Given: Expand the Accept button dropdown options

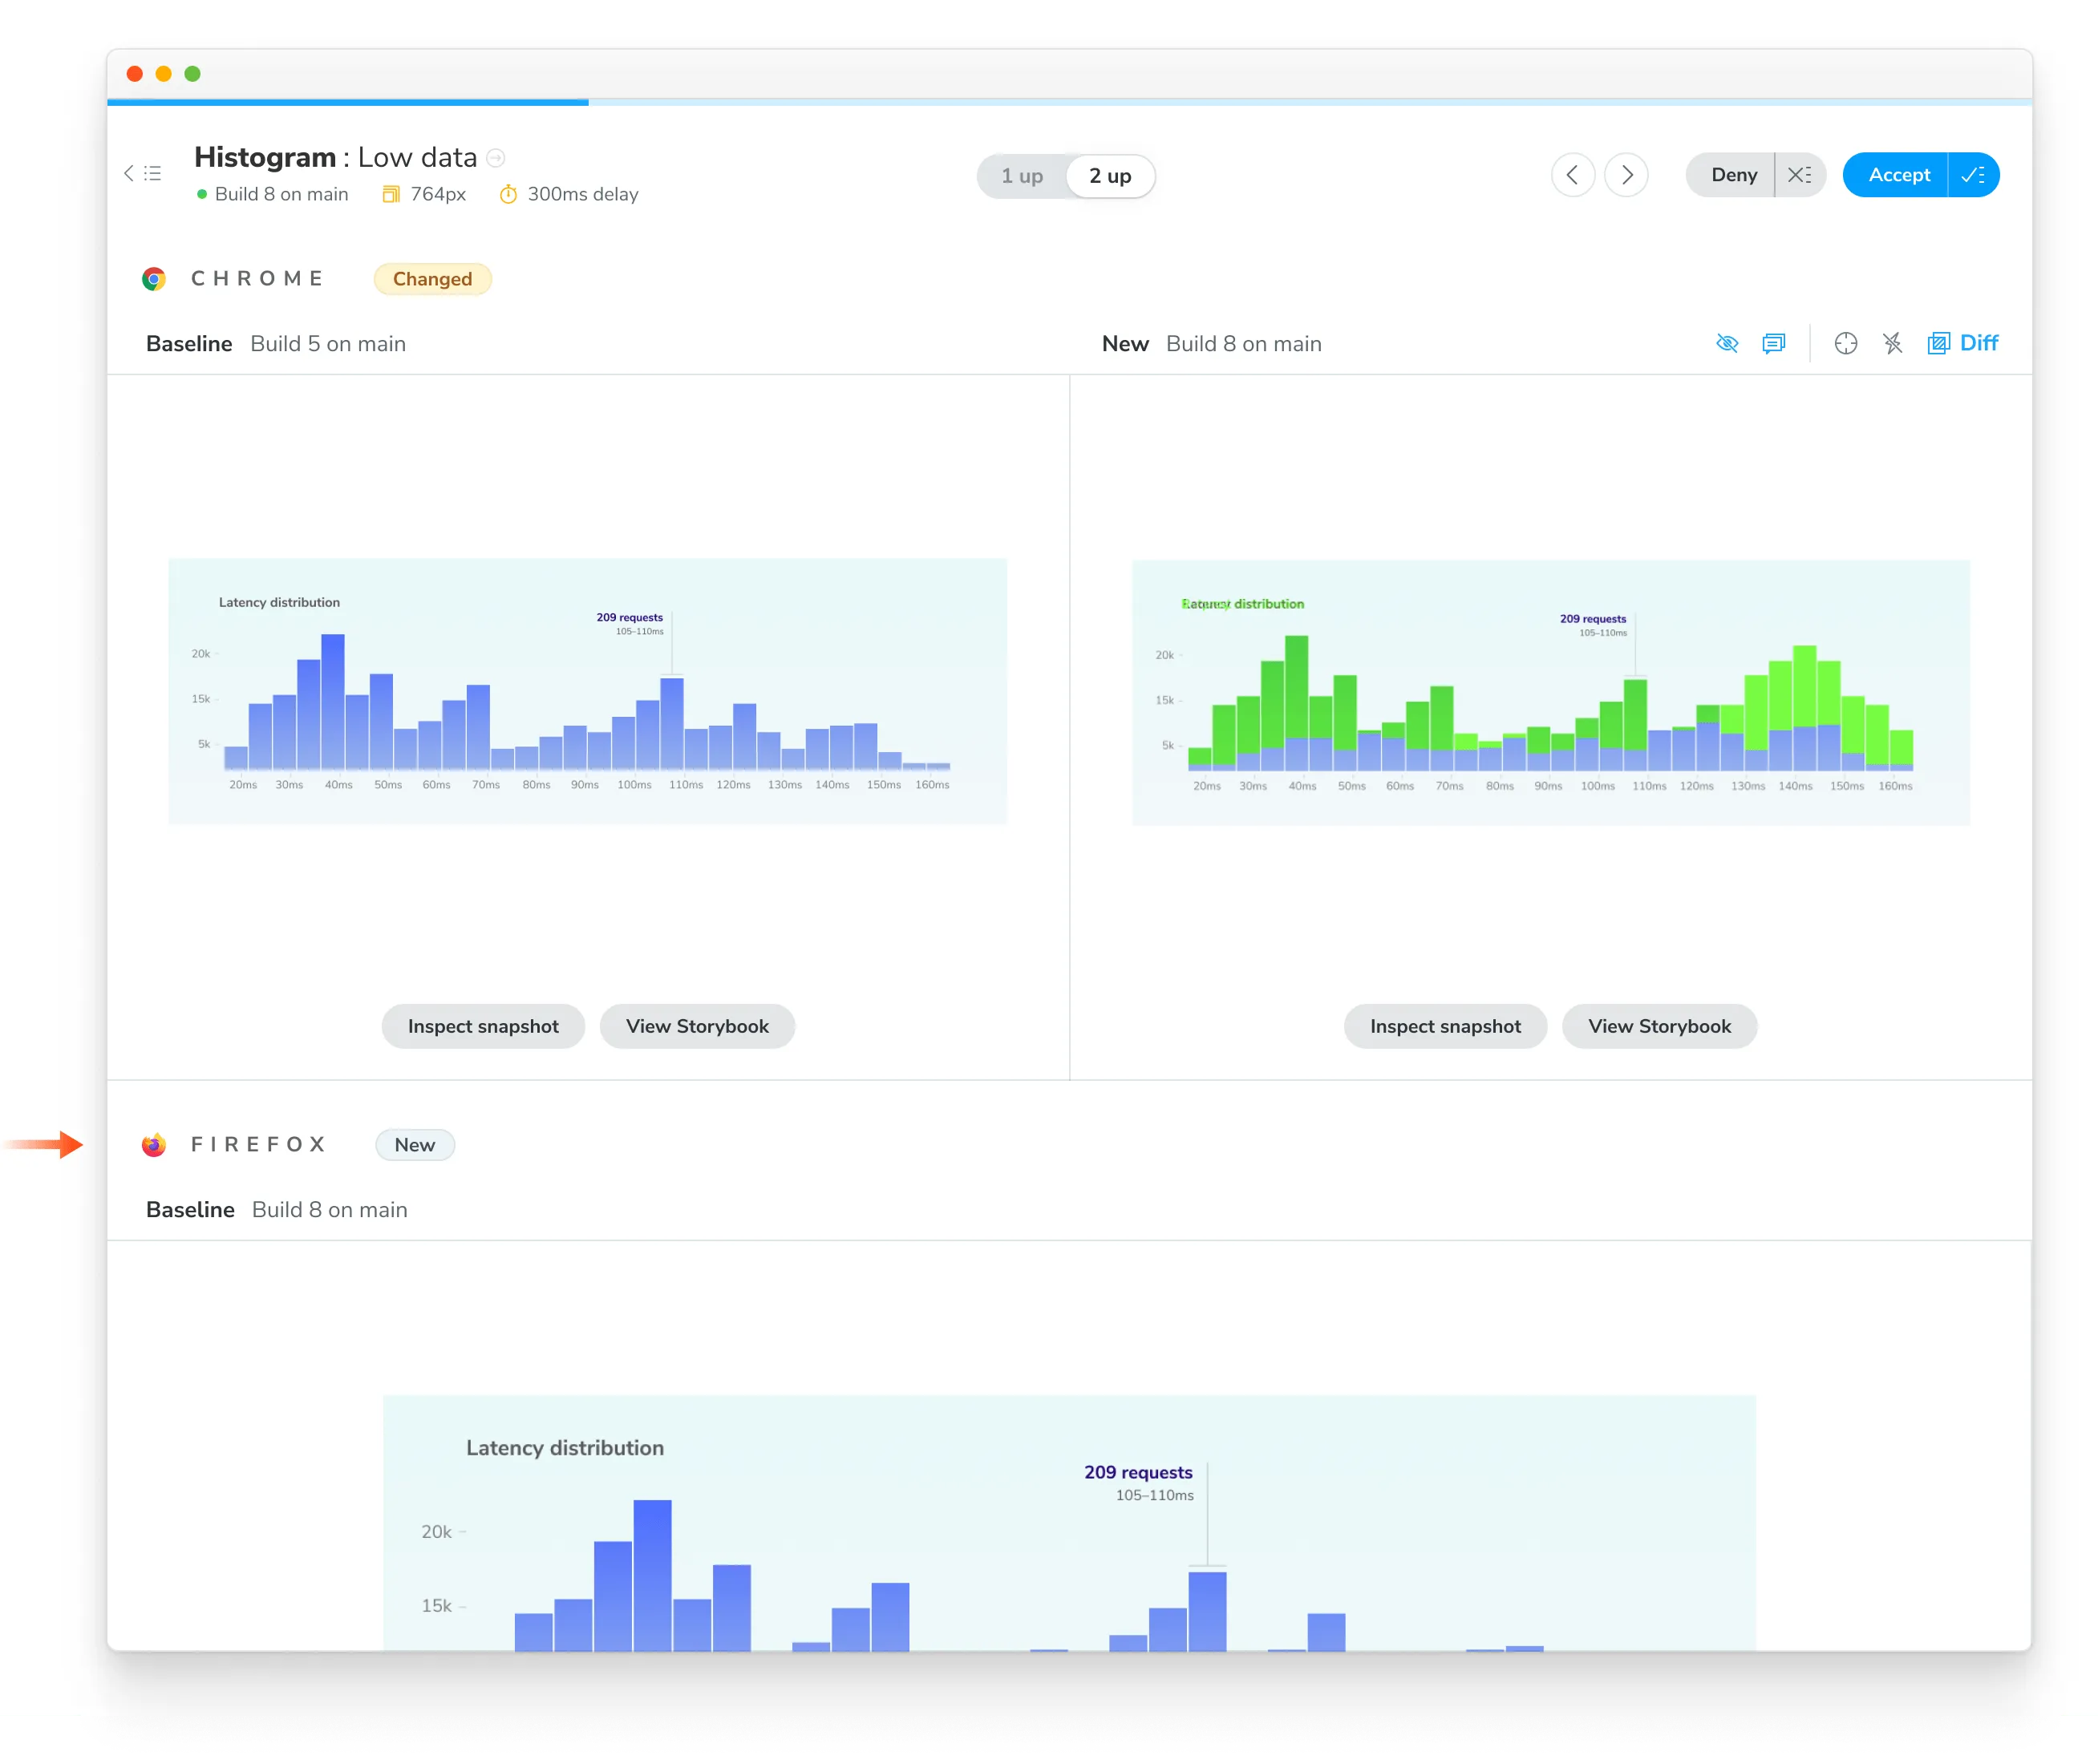Looking at the screenshot, I should 1972,173.
